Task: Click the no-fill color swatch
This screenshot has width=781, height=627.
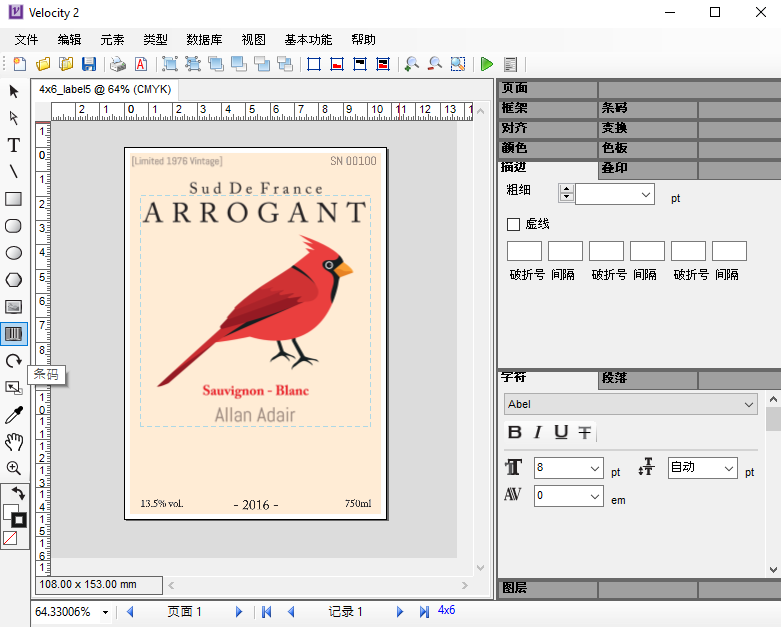Action: pyautogui.click(x=10, y=538)
